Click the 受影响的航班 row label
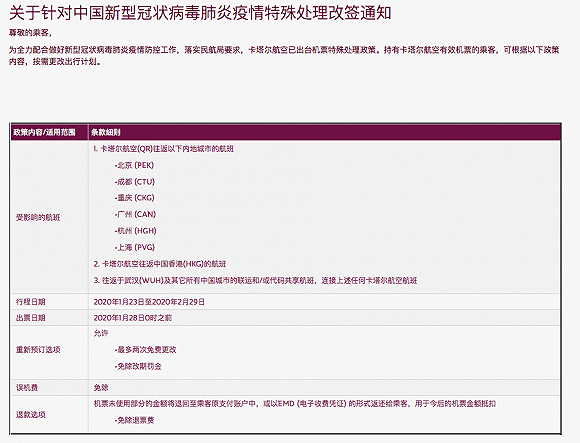The height and width of the screenshot is (443, 580). click(x=38, y=217)
